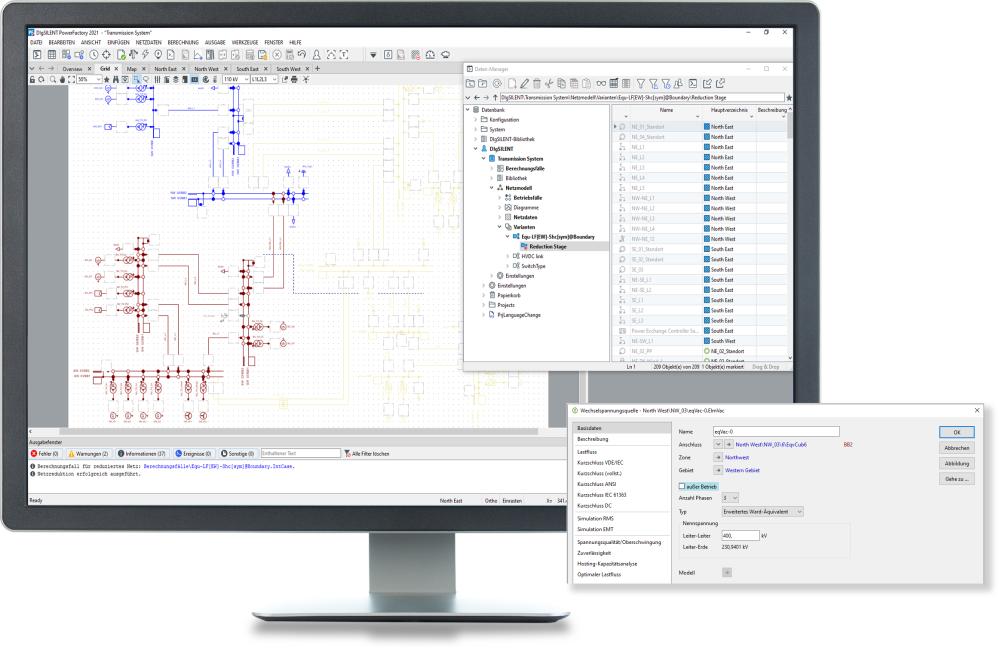This screenshot has height=667, width=1000.
Task: Open the BERECHNUNG menu
Action: click(x=183, y=42)
